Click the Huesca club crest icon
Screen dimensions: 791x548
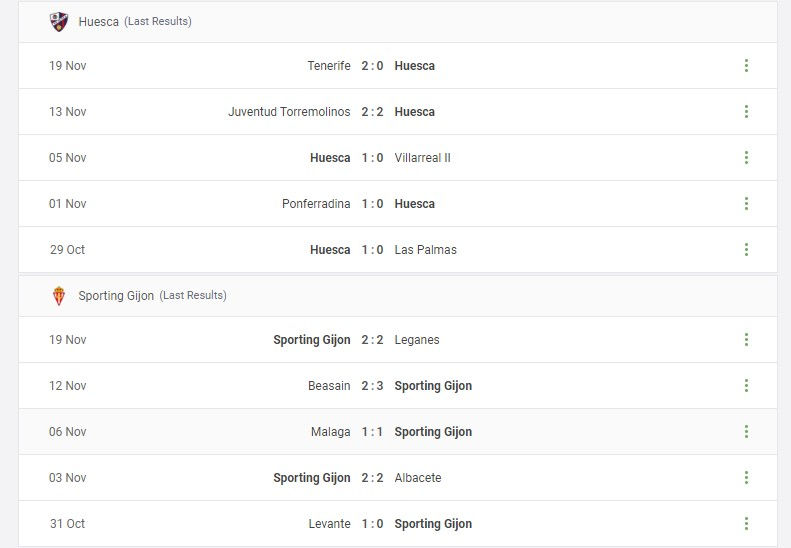[x=59, y=22]
